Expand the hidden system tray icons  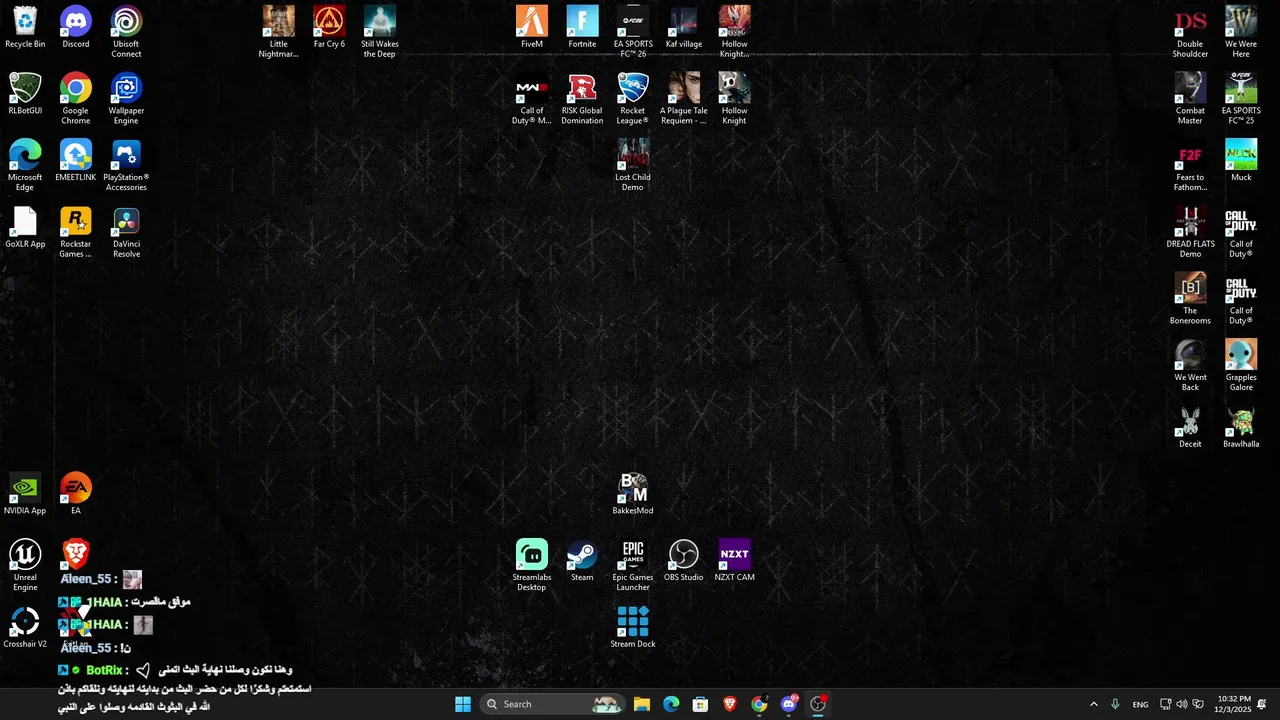pyautogui.click(x=1093, y=704)
